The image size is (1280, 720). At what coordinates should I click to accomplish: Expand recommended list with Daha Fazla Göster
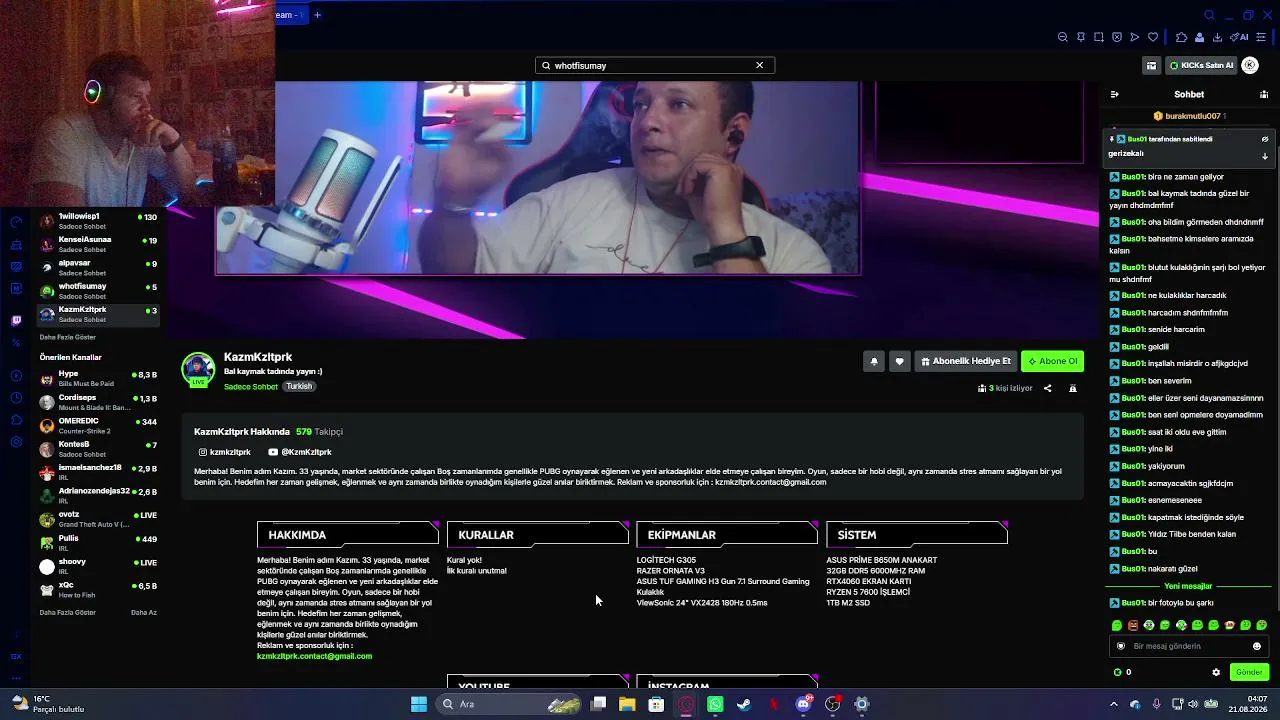coord(67,612)
